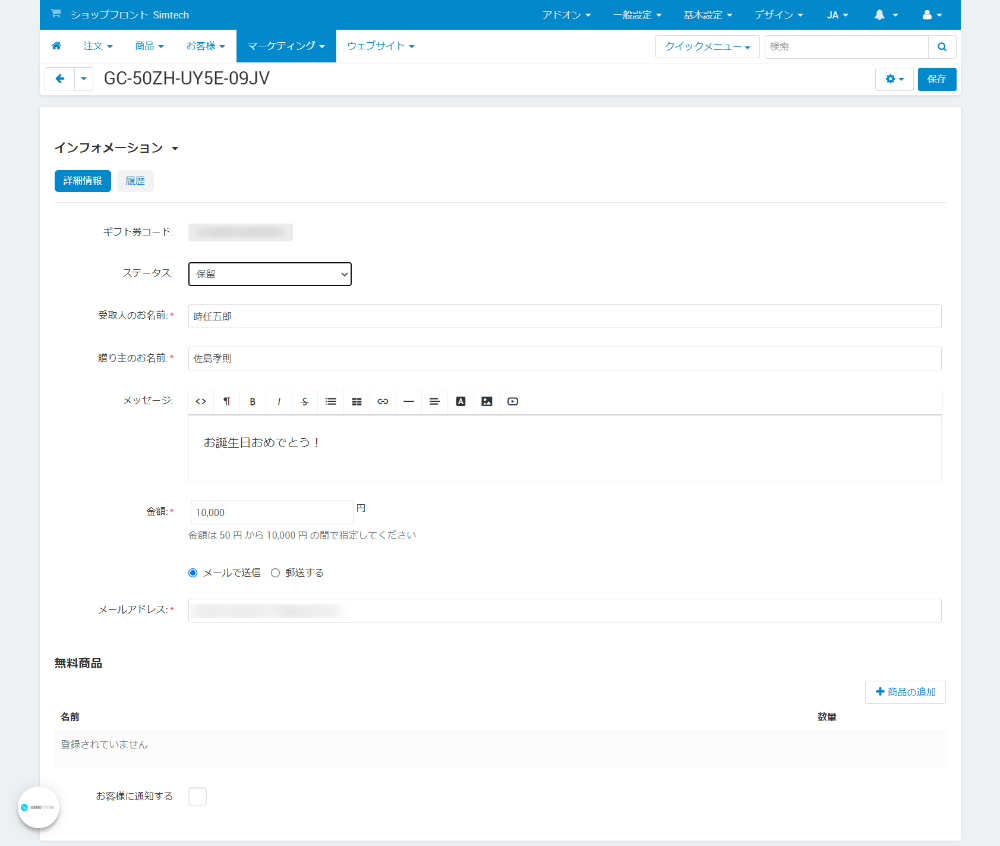Click the 無料商品 section heading
The height and width of the screenshot is (846, 1000).
78,664
